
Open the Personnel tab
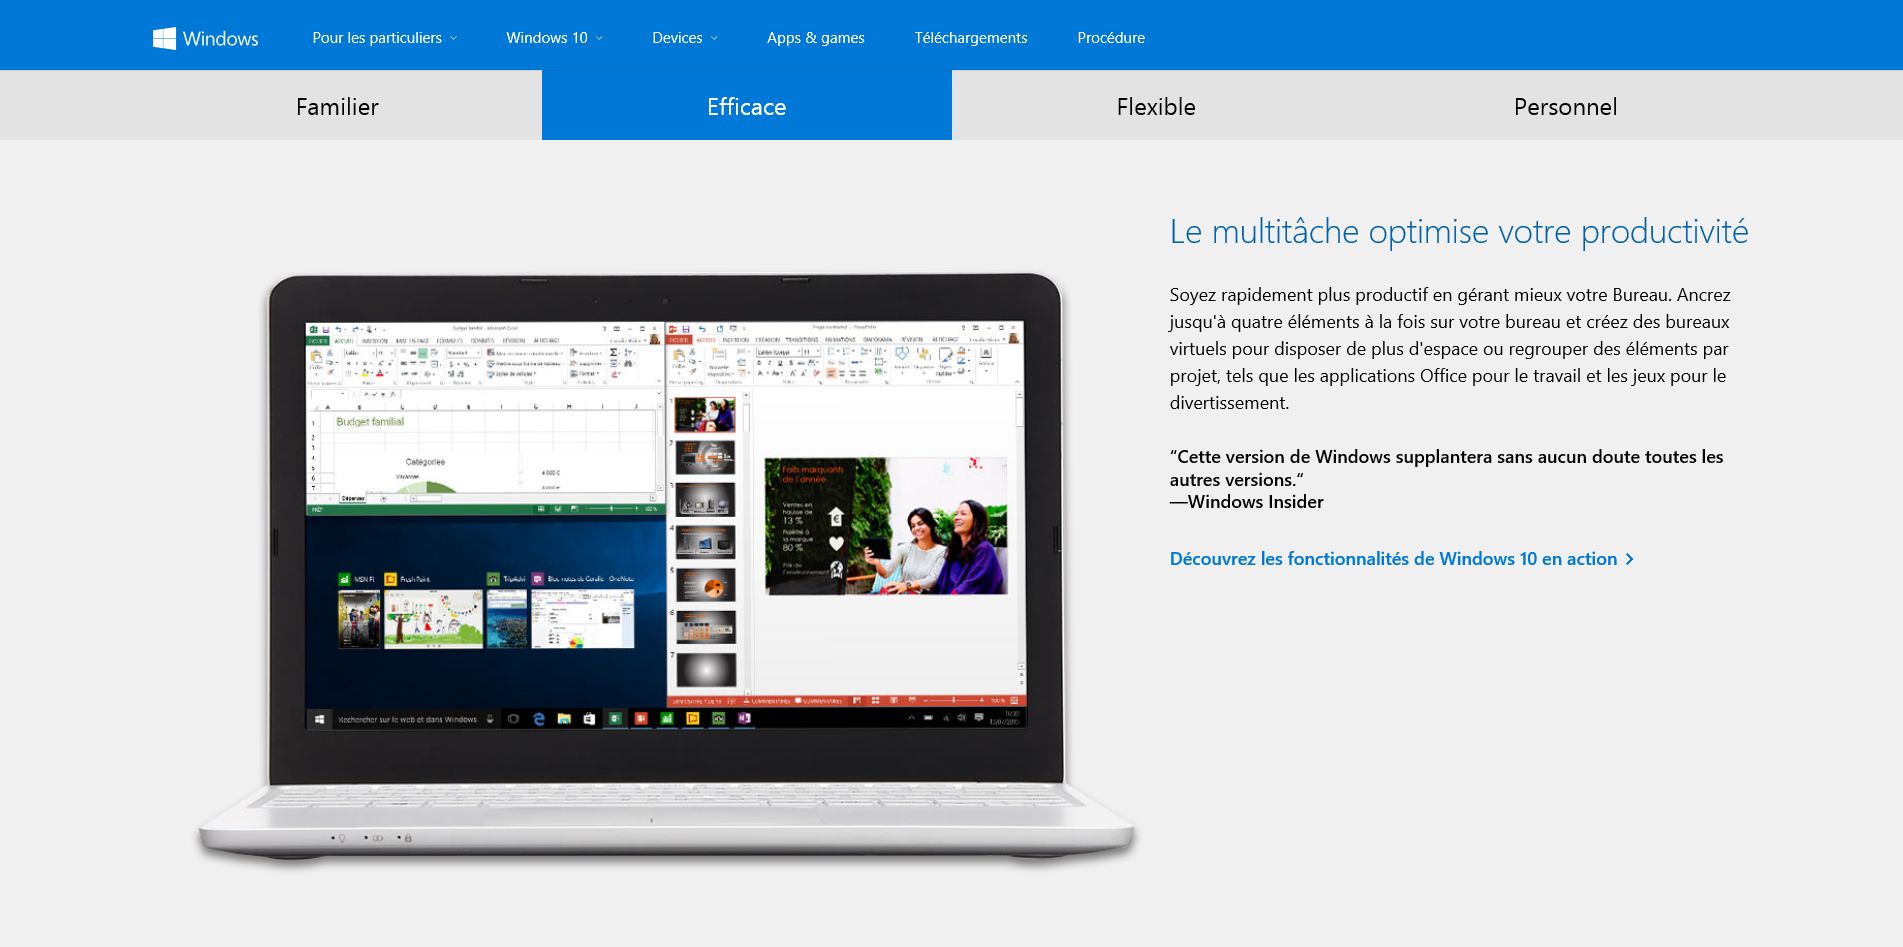click(x=1565, y=106)
